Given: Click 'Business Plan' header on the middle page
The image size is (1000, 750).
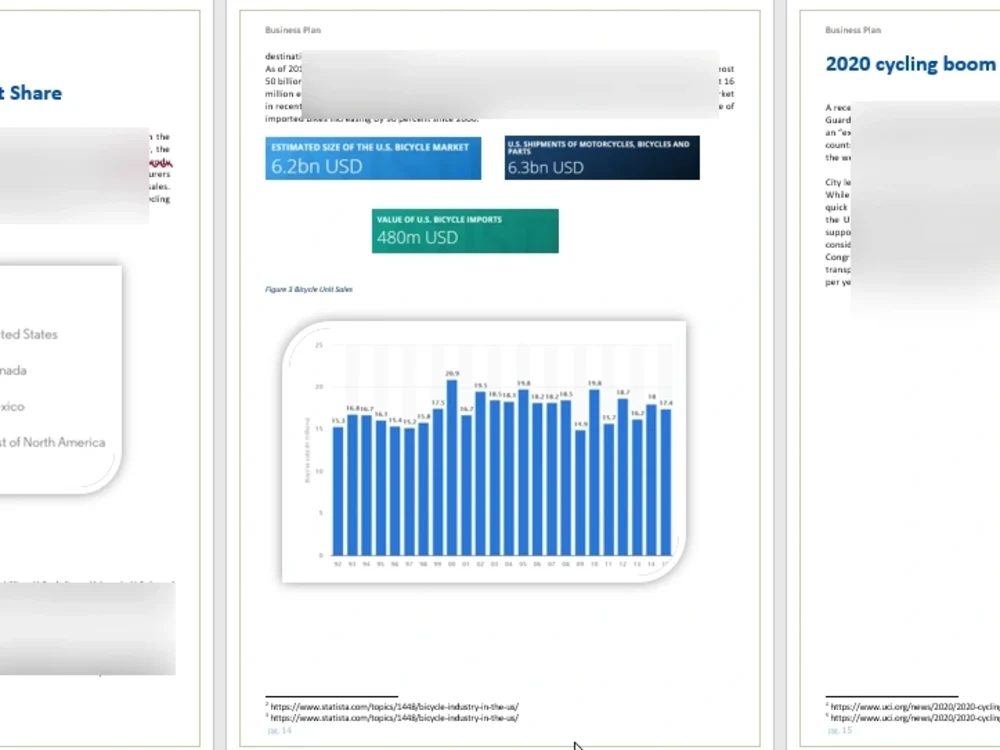Looking at the screenshot, I should click(x=293, y=30).
